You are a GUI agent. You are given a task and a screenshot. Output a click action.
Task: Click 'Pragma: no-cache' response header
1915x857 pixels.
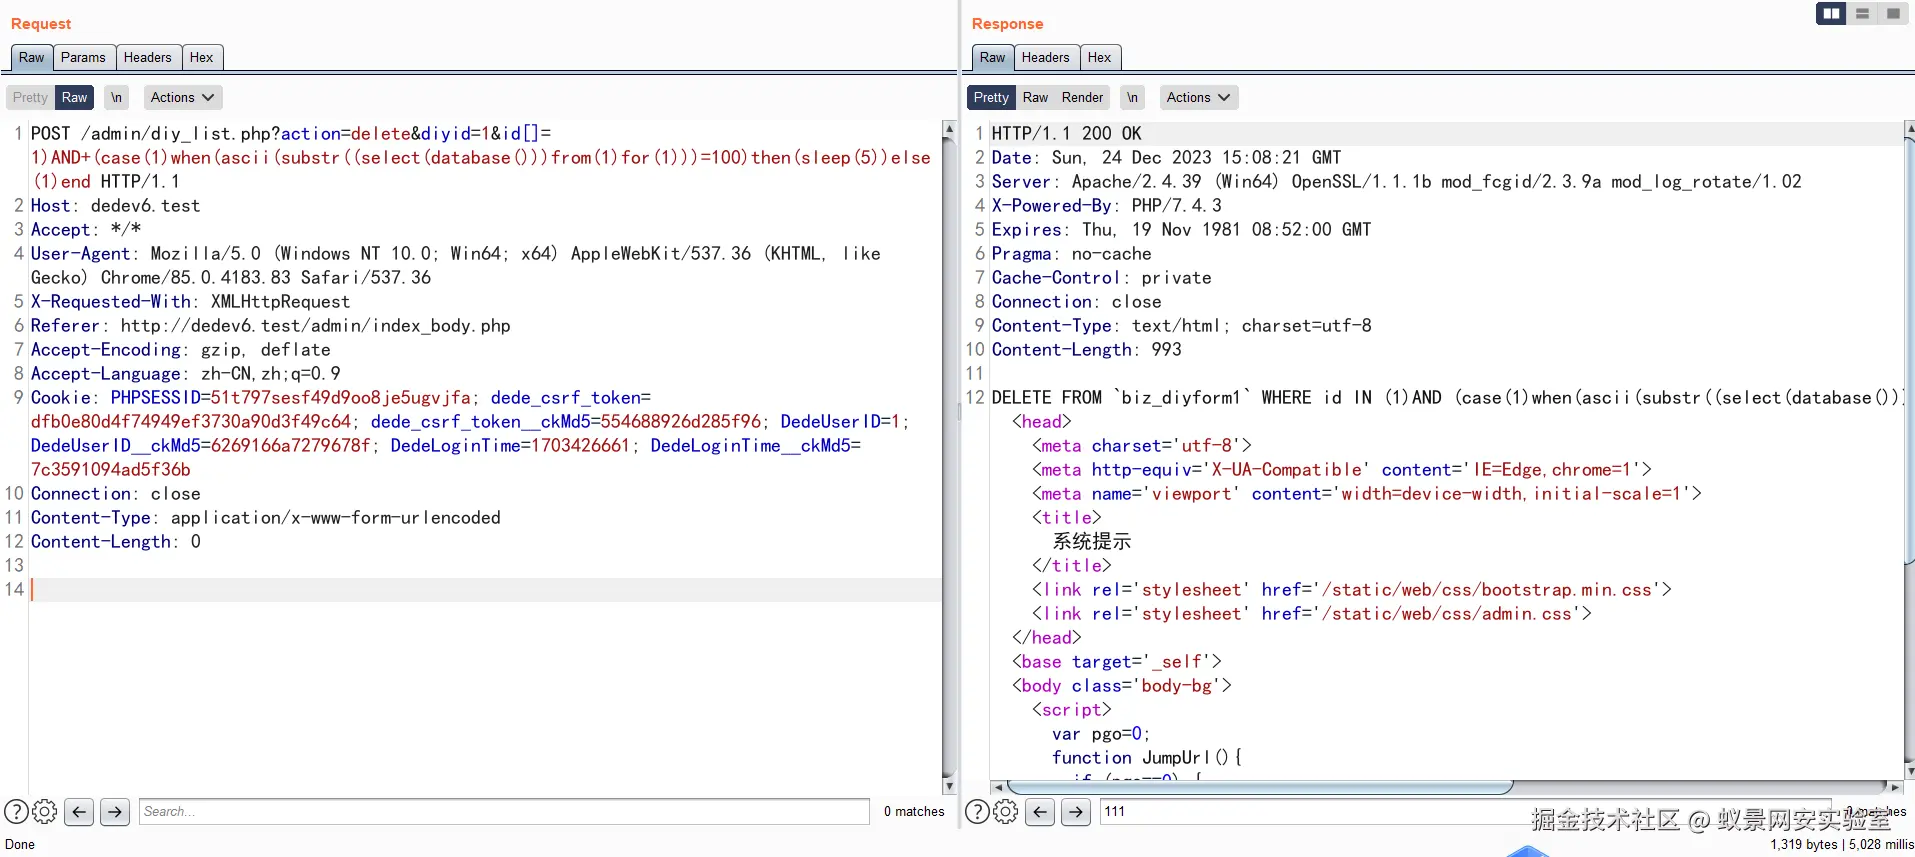pos(1071,253)
